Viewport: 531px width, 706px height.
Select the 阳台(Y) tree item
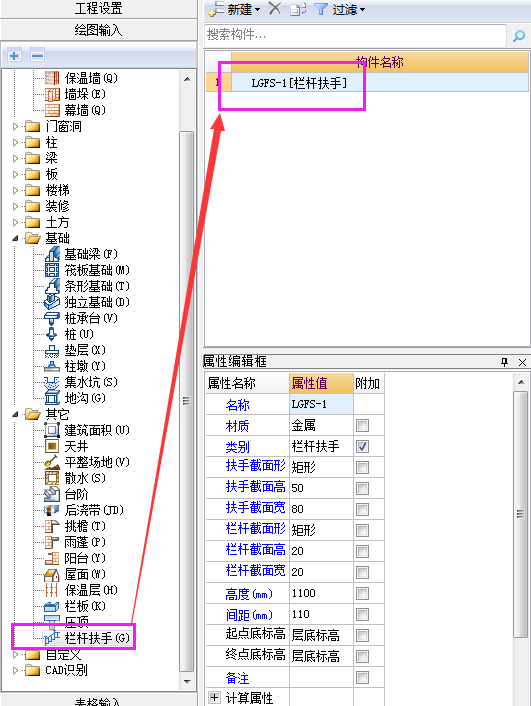[75, 558]
